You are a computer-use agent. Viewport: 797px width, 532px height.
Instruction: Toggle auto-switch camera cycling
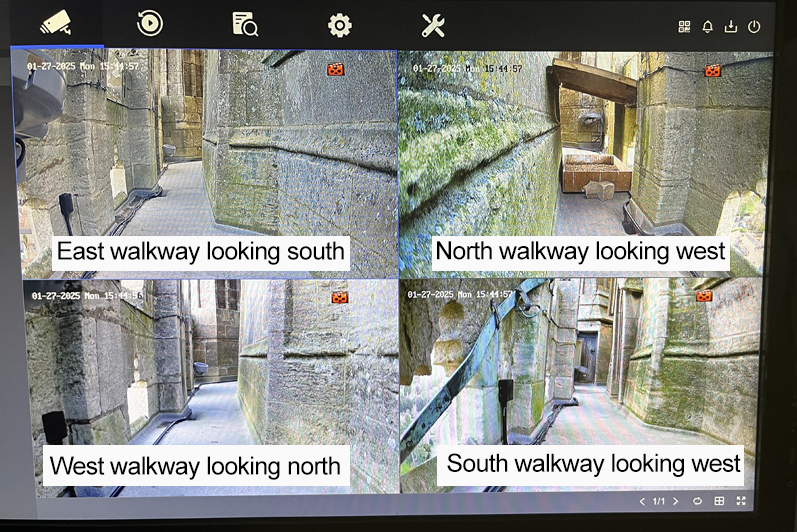pos(697,501)
